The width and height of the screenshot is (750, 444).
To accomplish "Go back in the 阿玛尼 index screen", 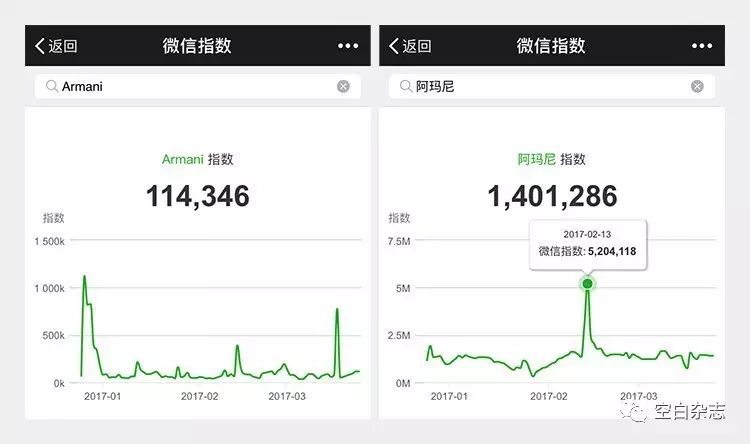I will pyautogui.click(x=410, y=46).
